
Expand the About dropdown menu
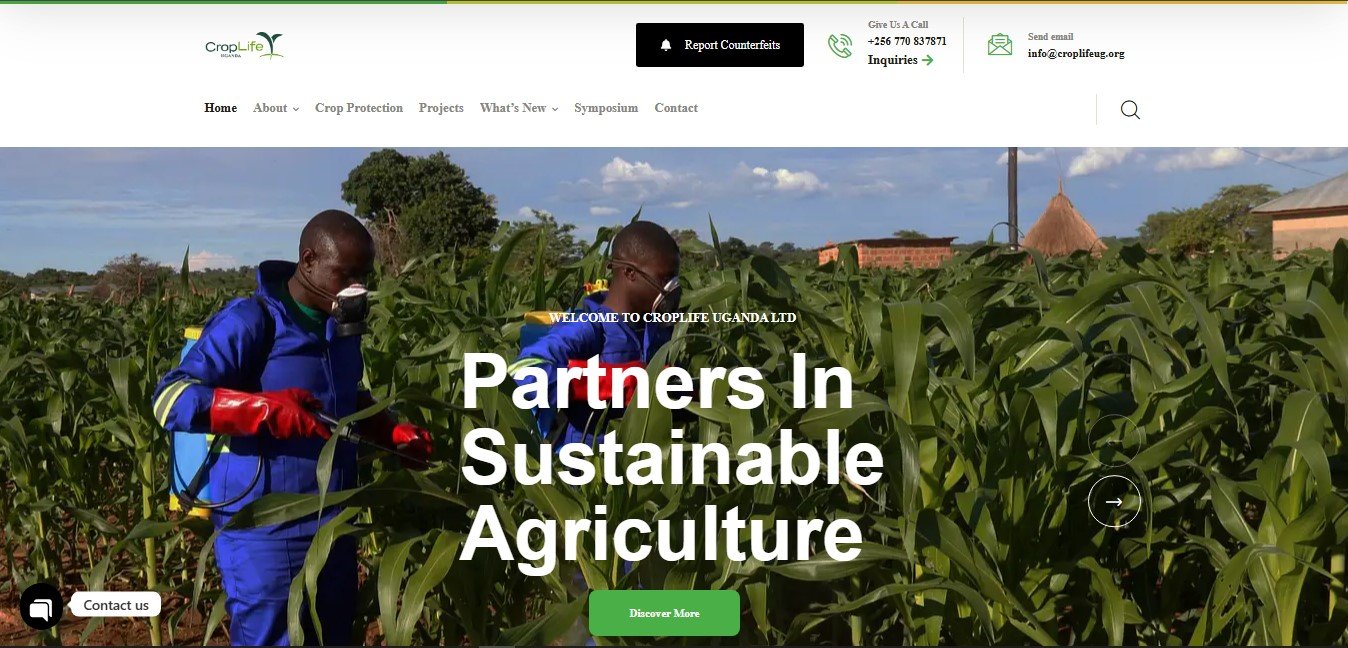pos(276,108)
